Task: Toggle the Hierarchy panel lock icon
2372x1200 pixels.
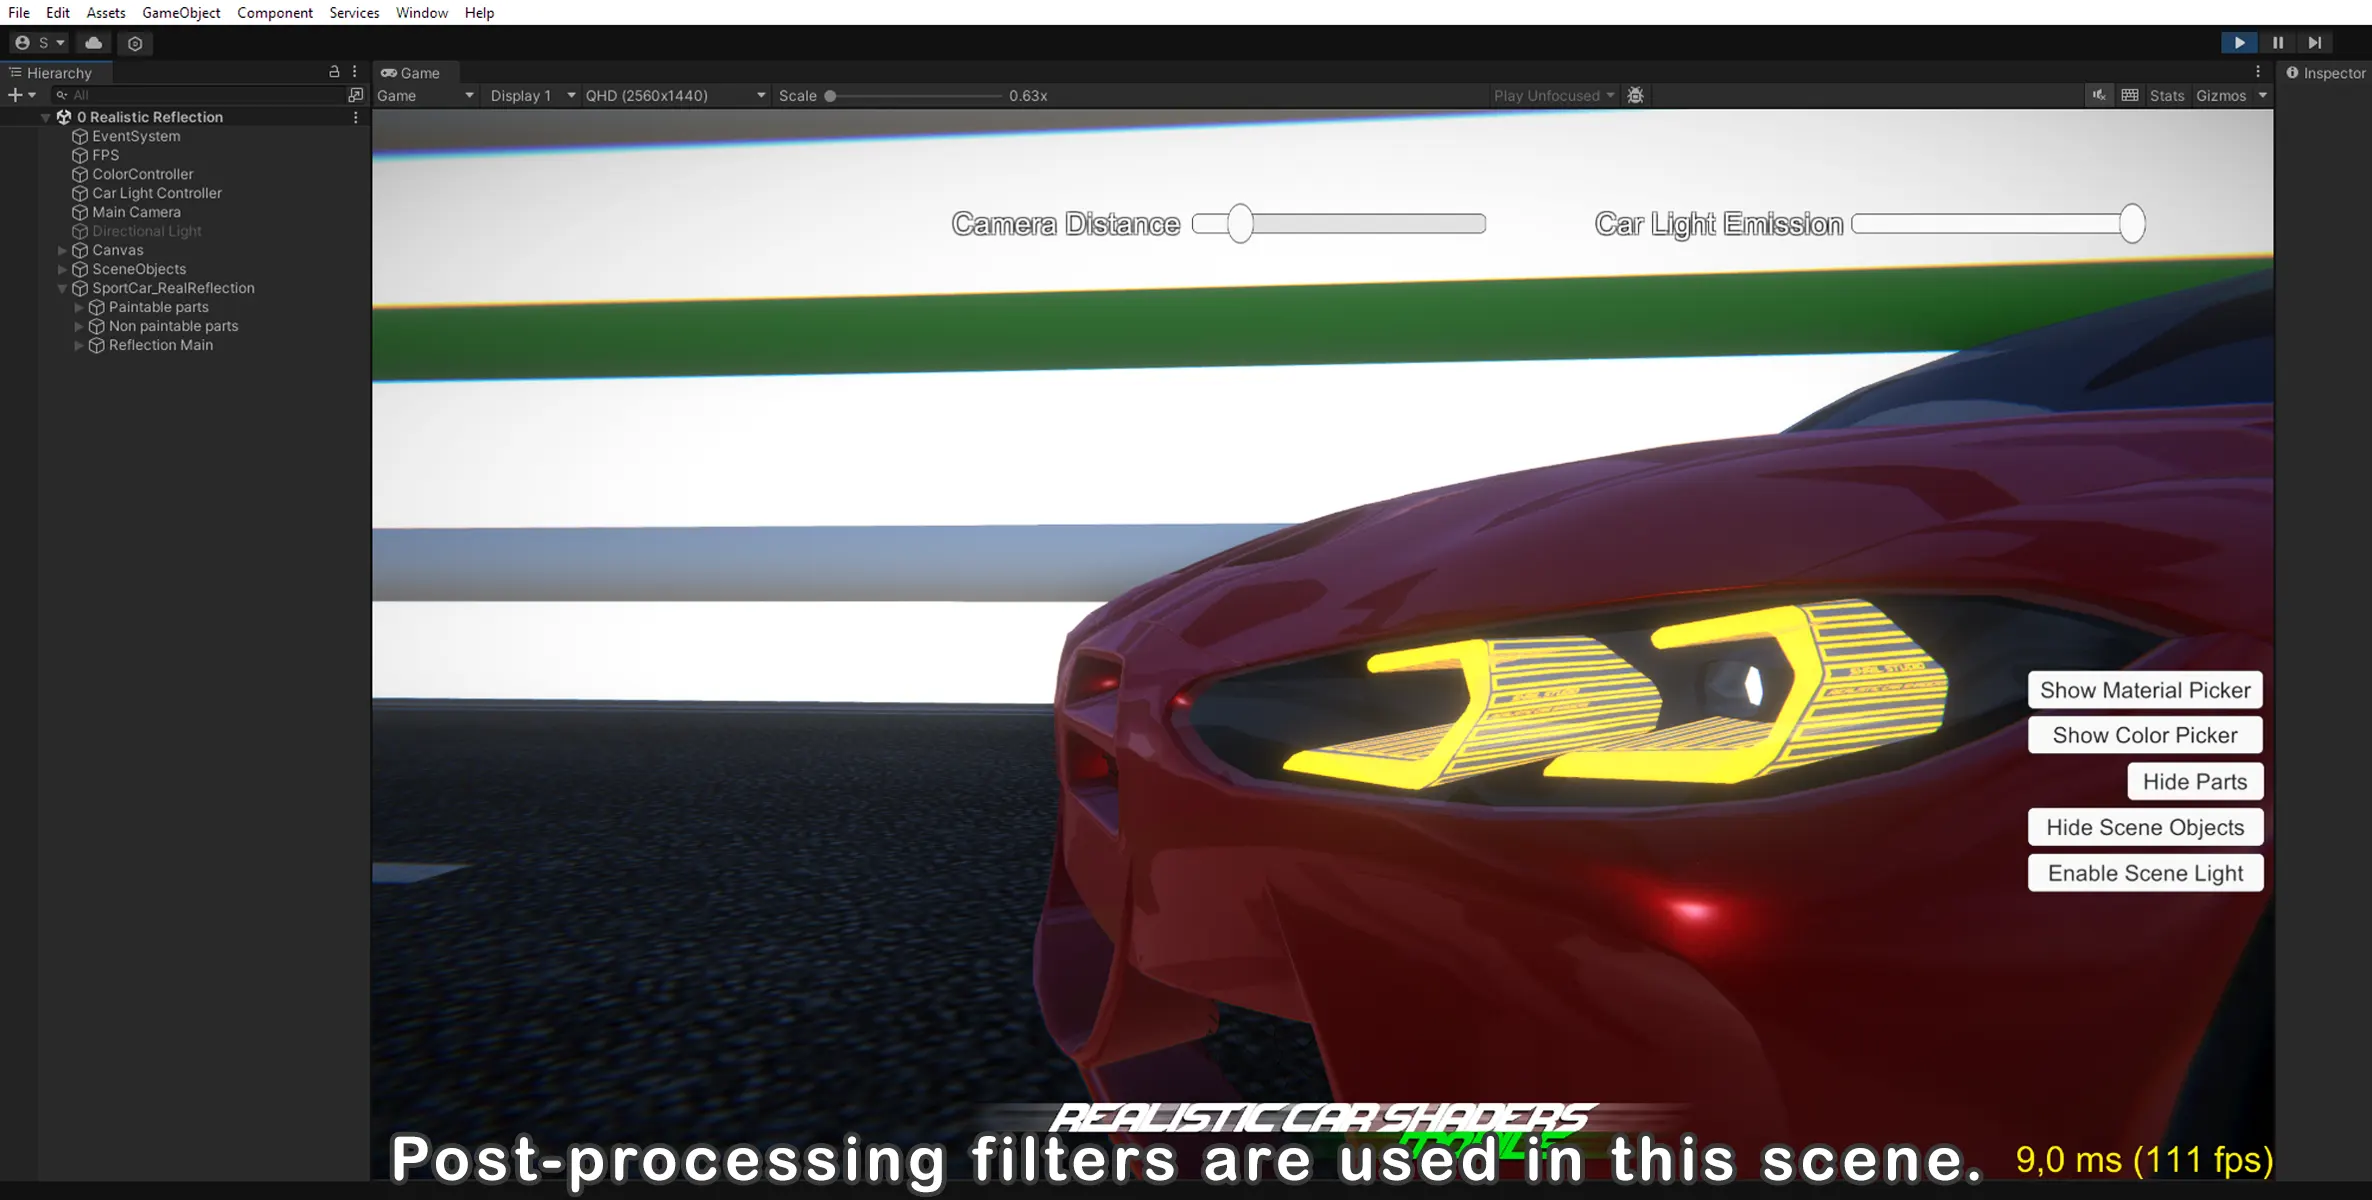Action: pyautogui.click(x=334, y=72)
